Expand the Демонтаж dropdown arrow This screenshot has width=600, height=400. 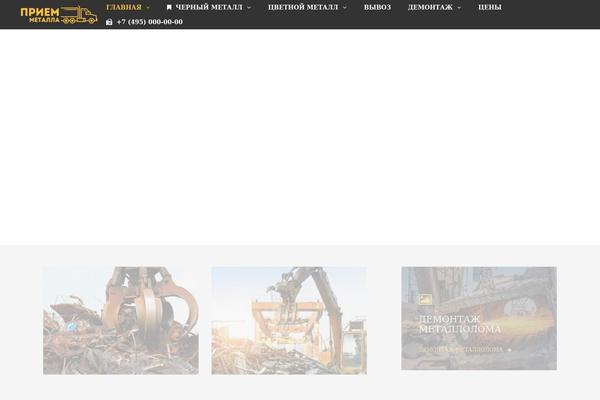pyautogui.click(x=459, y=8)
